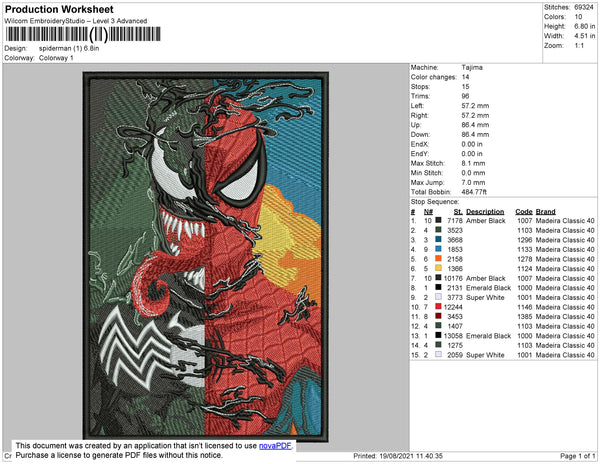Open the novaPDF link in the notice
Screen dimensions: 600x464
(275, 446)
